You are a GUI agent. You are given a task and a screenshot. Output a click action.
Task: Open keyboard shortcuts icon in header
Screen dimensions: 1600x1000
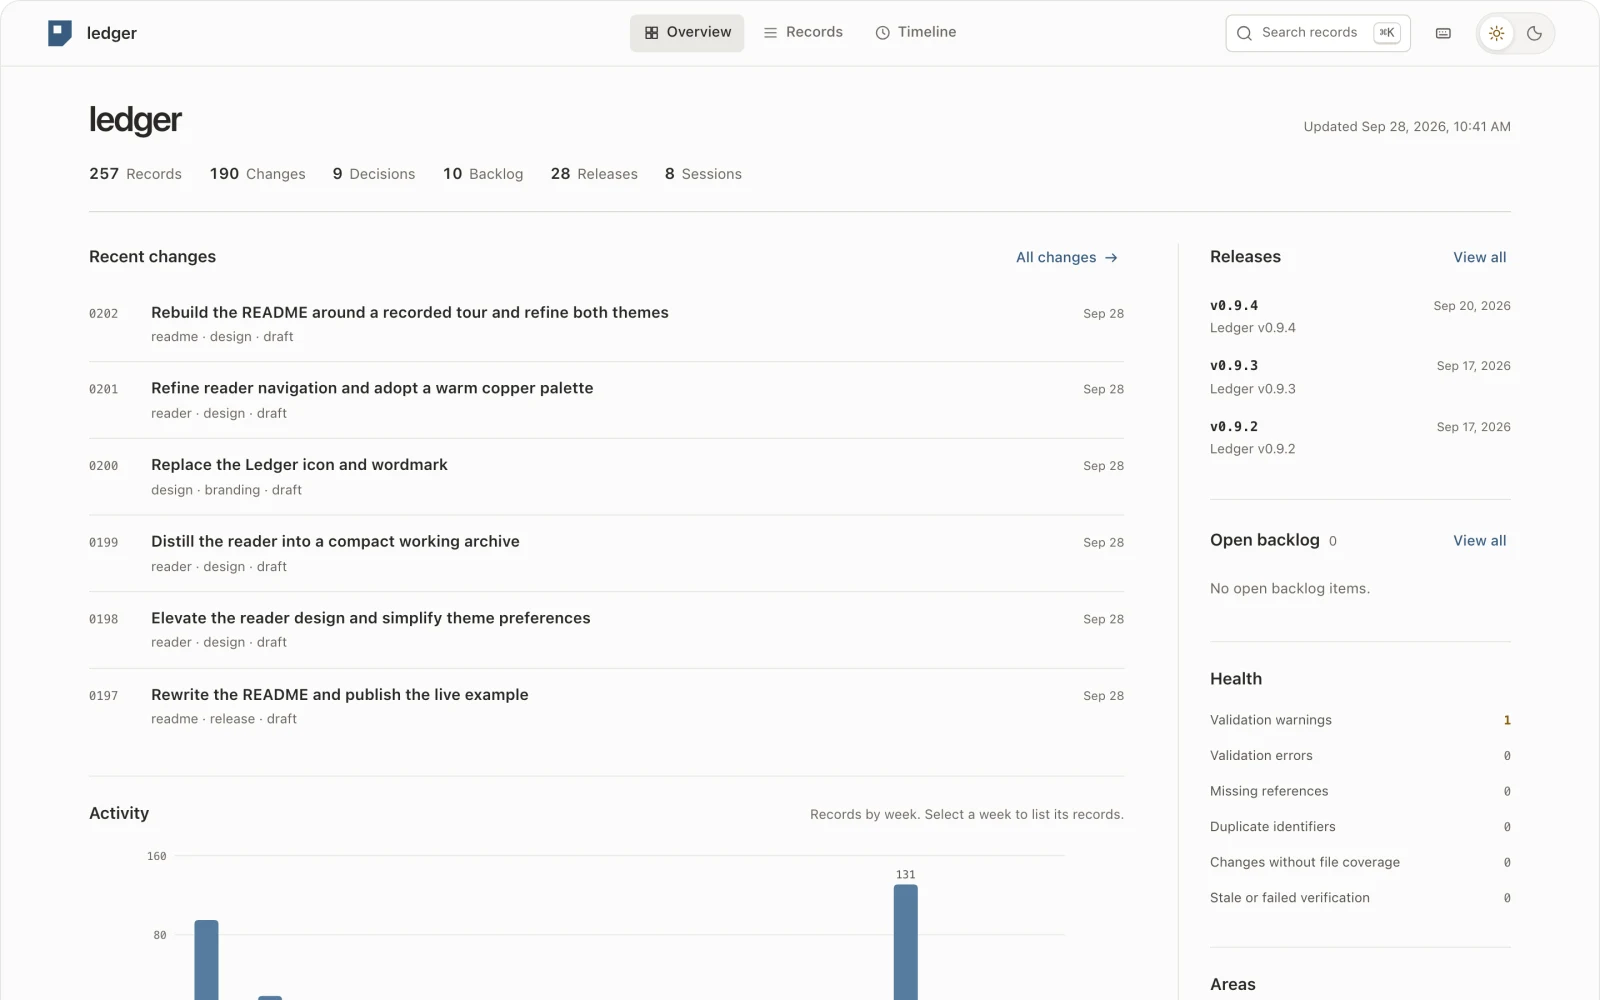1443,33
